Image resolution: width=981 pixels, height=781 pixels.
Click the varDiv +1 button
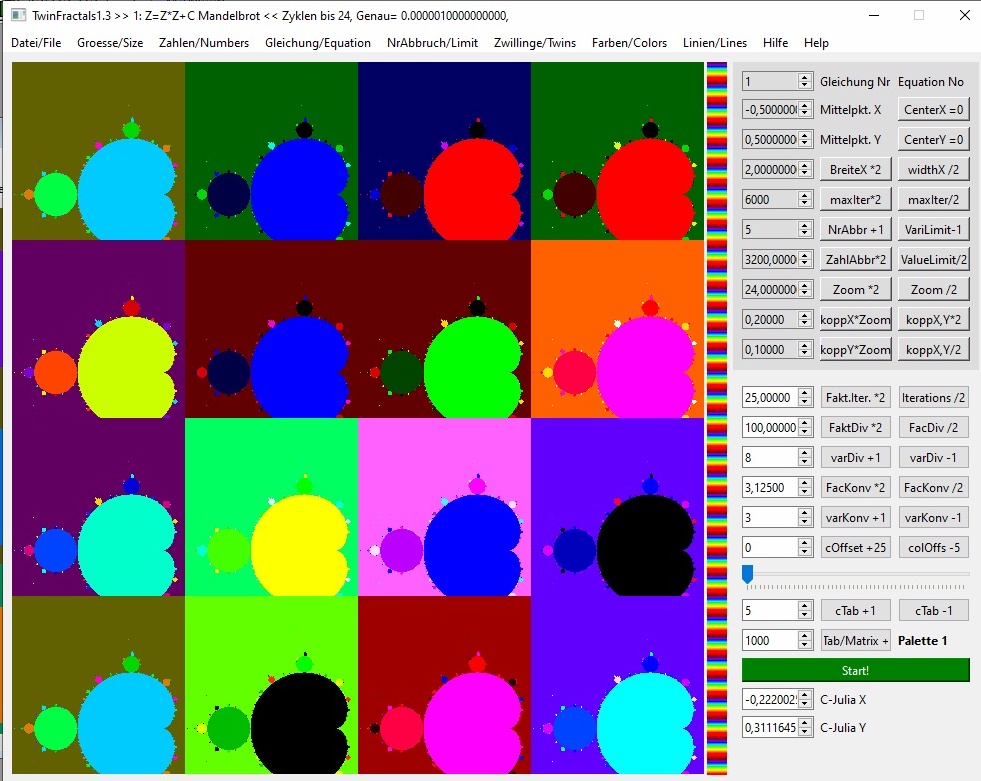(x=855, y=457)
